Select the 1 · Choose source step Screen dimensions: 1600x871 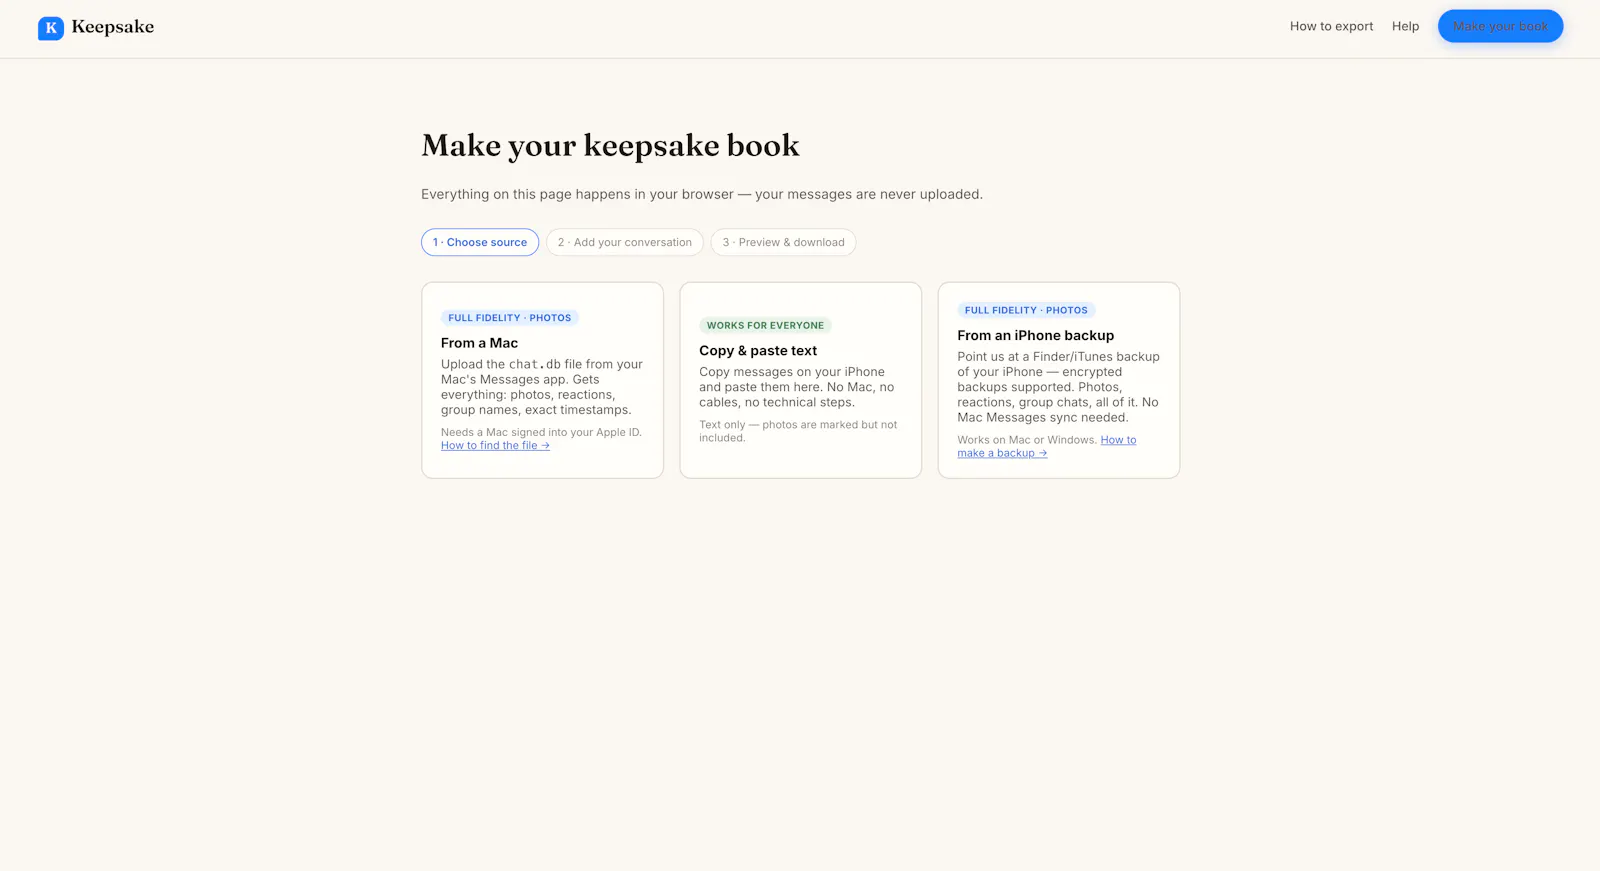480,242
